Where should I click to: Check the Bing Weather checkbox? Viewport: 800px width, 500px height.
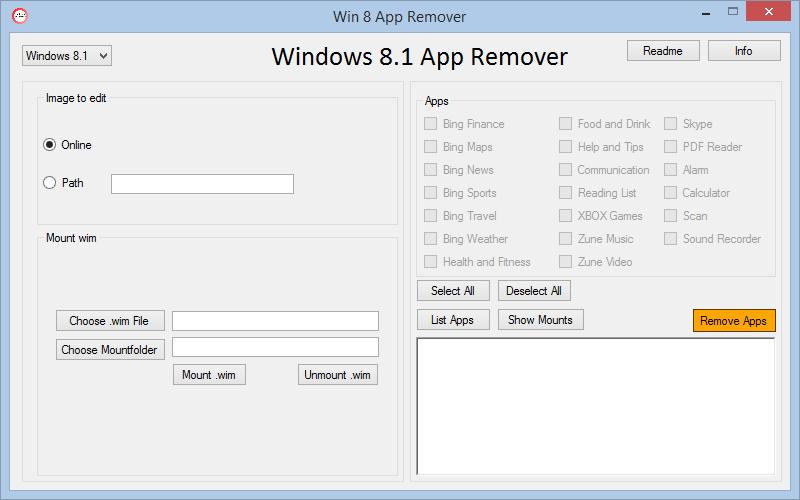431,239
